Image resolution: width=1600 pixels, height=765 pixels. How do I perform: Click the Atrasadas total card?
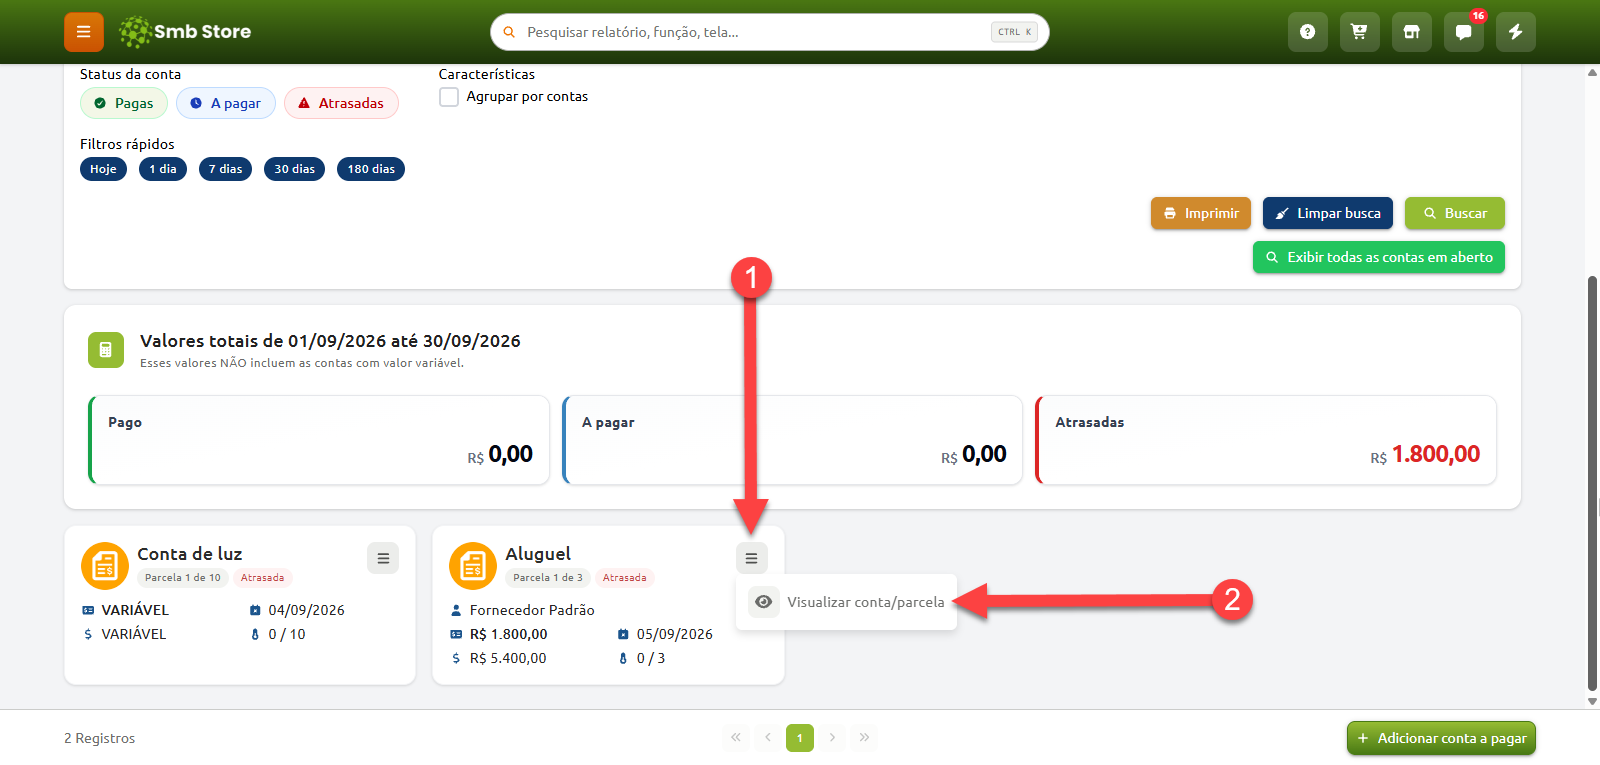click(1266, 440)
